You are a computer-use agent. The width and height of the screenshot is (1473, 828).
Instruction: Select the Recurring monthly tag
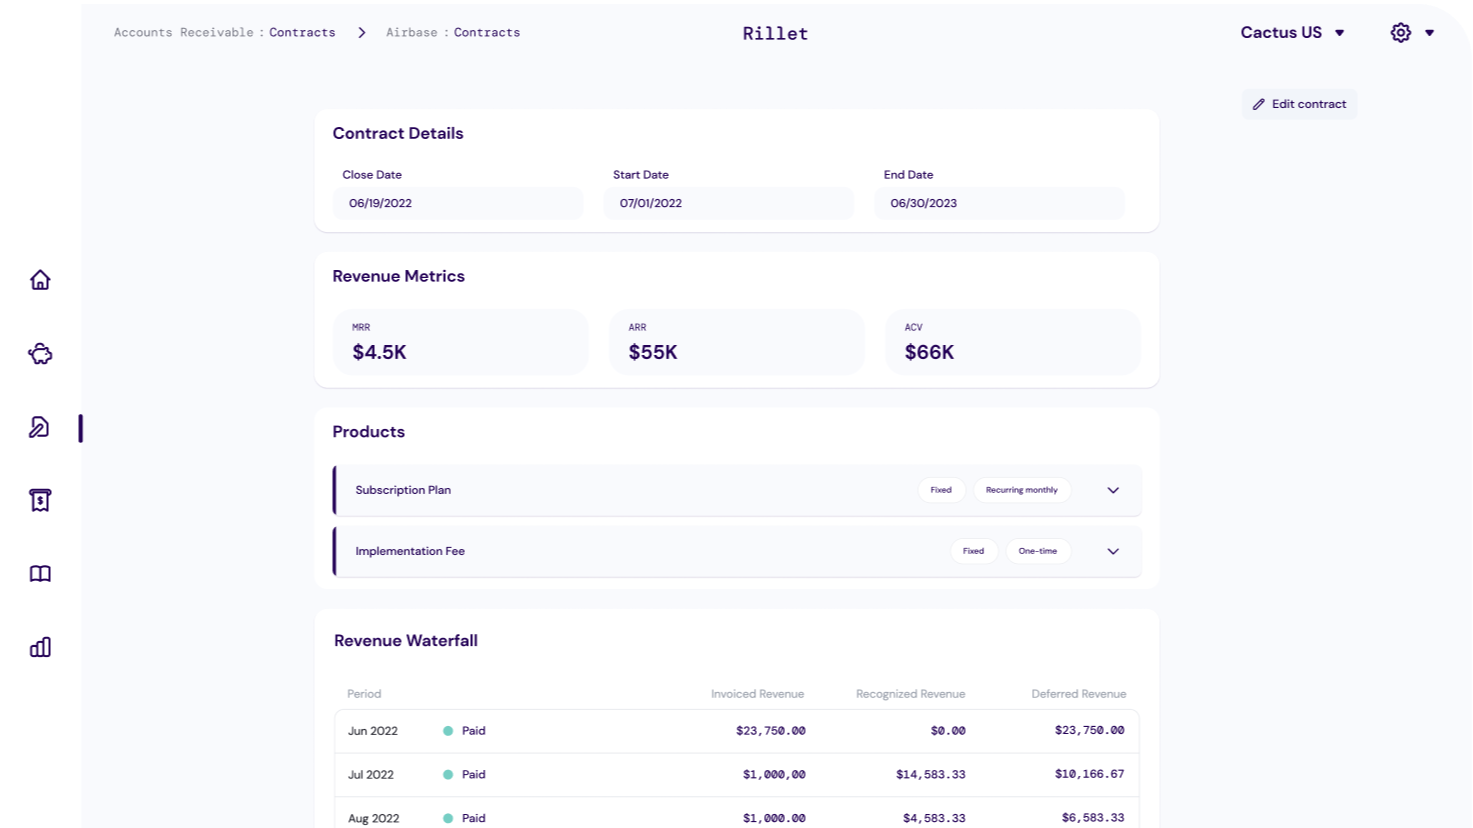click(1021, 490)
